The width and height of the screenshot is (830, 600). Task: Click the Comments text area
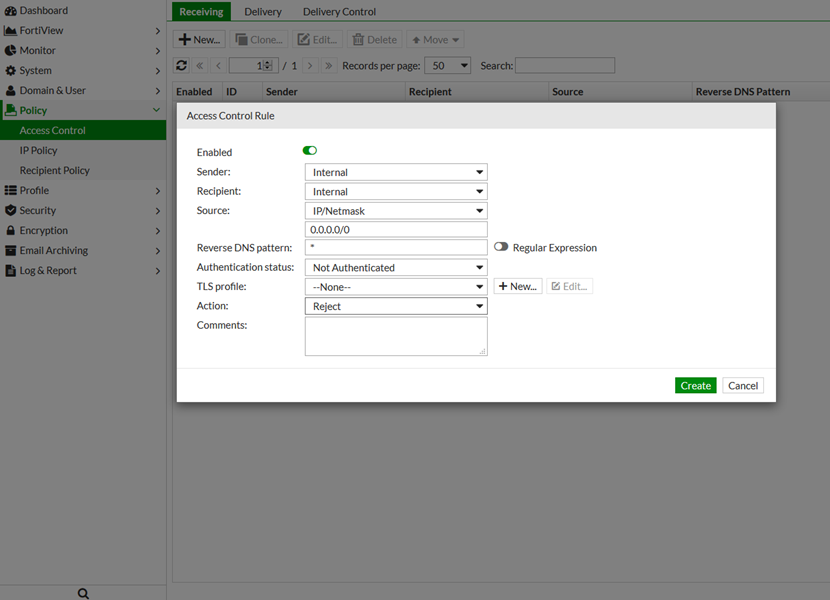[x=395, y=336]
